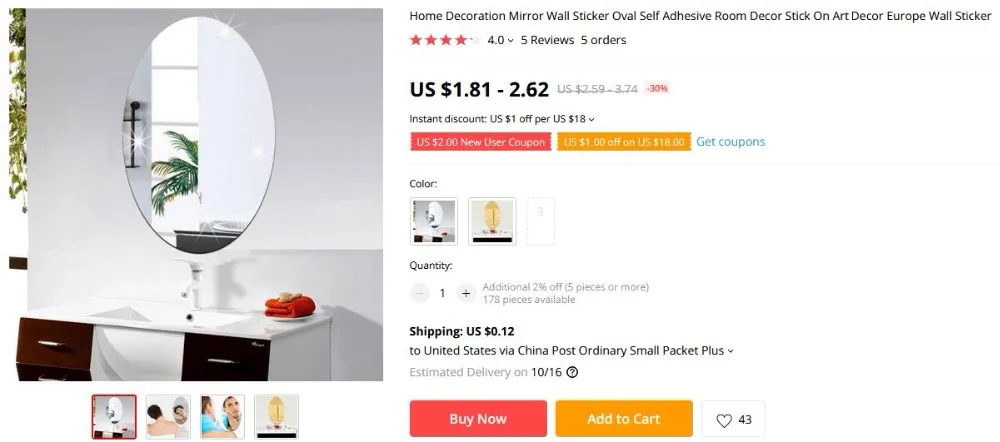Increase quantity with the plus button
Screen dimensions: 1000x442
pyautogui.click(x=466, y=293)
